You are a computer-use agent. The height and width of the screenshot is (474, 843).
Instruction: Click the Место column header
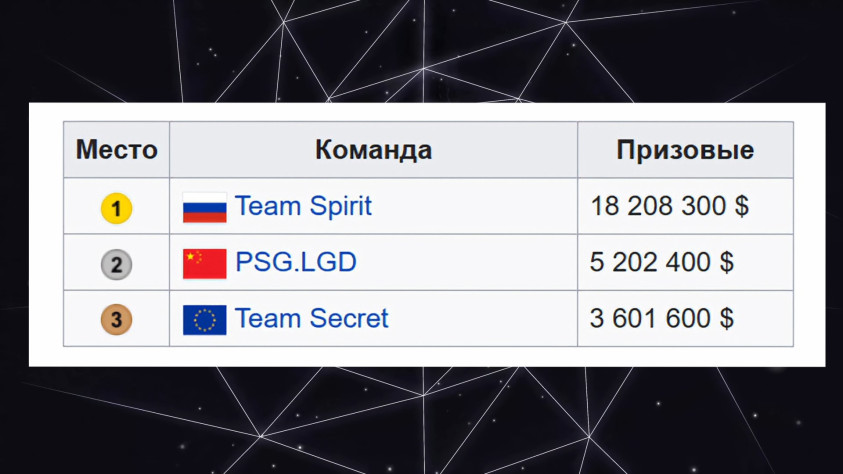tap(116, 150)
